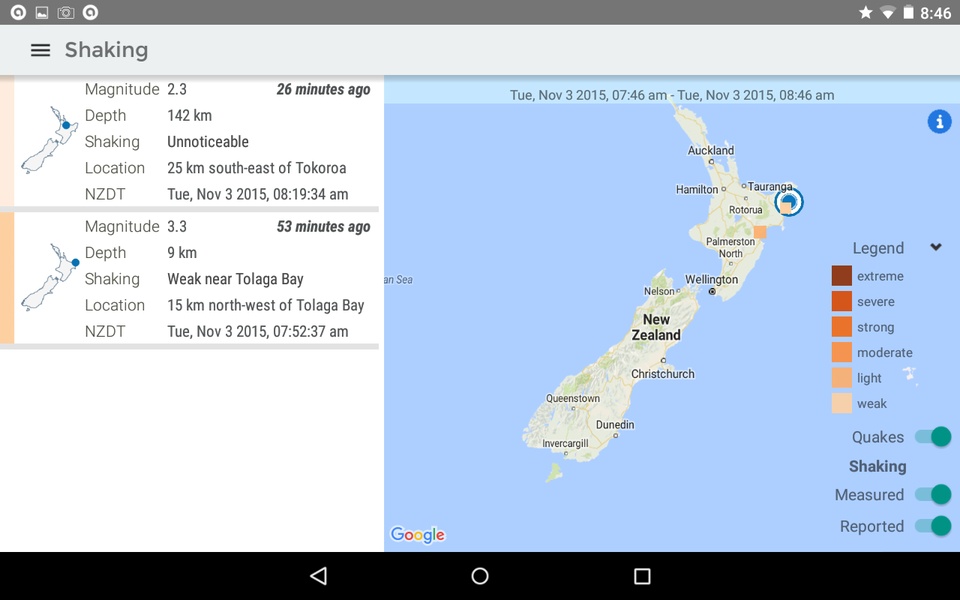The image size is (960, 600).
Task: Tap the clock showing 8:46
Action: tap(936, 13)
